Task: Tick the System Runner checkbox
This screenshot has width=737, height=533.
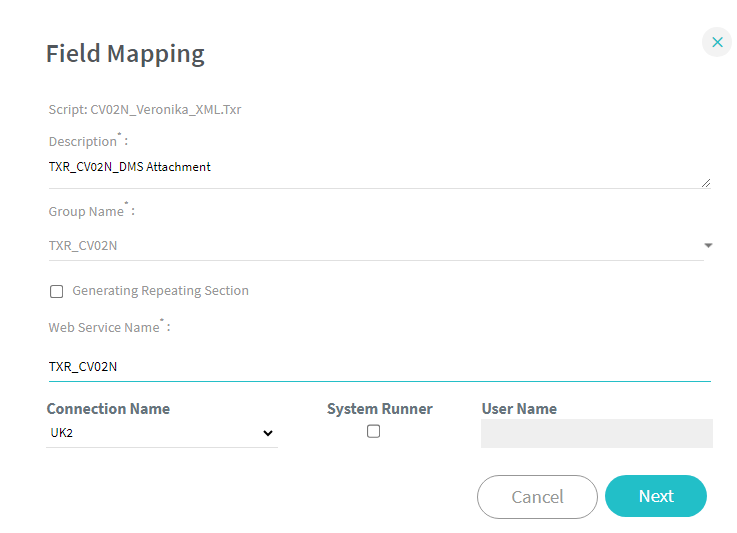Action: pos(373,431)
